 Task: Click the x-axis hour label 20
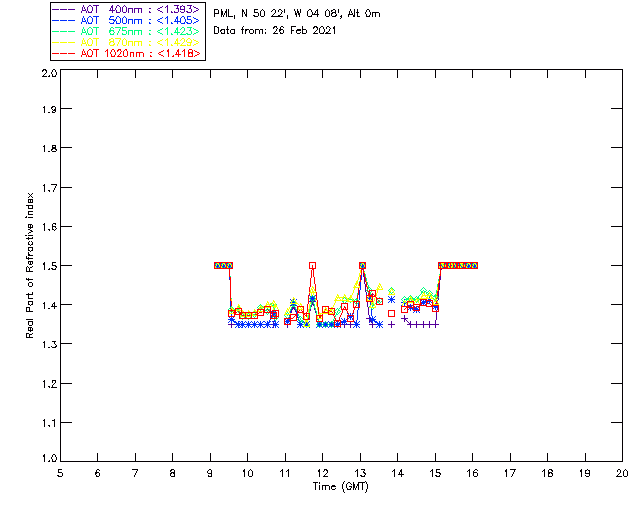coord(622,473)
